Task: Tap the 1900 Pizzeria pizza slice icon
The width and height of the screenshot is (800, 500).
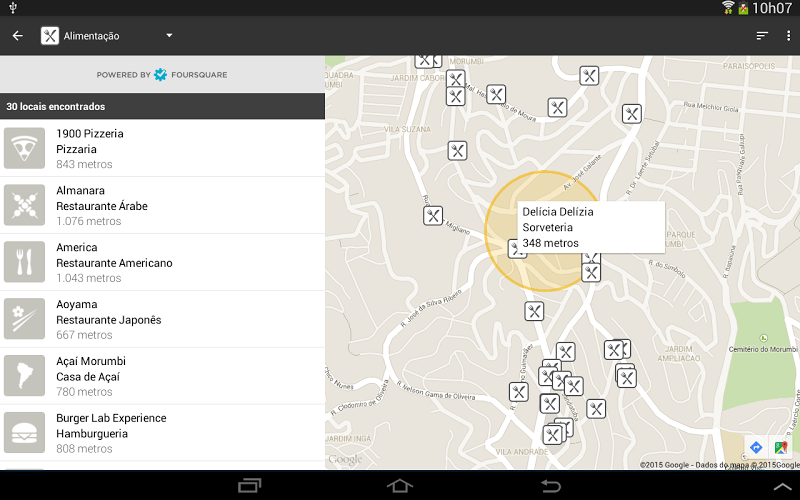Action: [24, 148]
